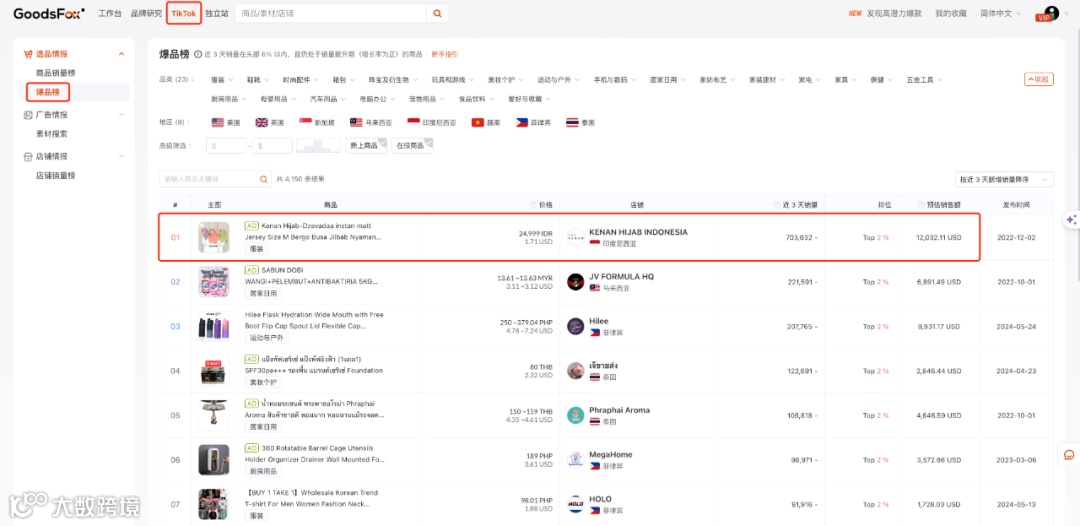This screenshot has height=526, width=1080.
Task: Open the 简体中文 language dropdown
Action: pyautogui.click(x=1001, y=13)
